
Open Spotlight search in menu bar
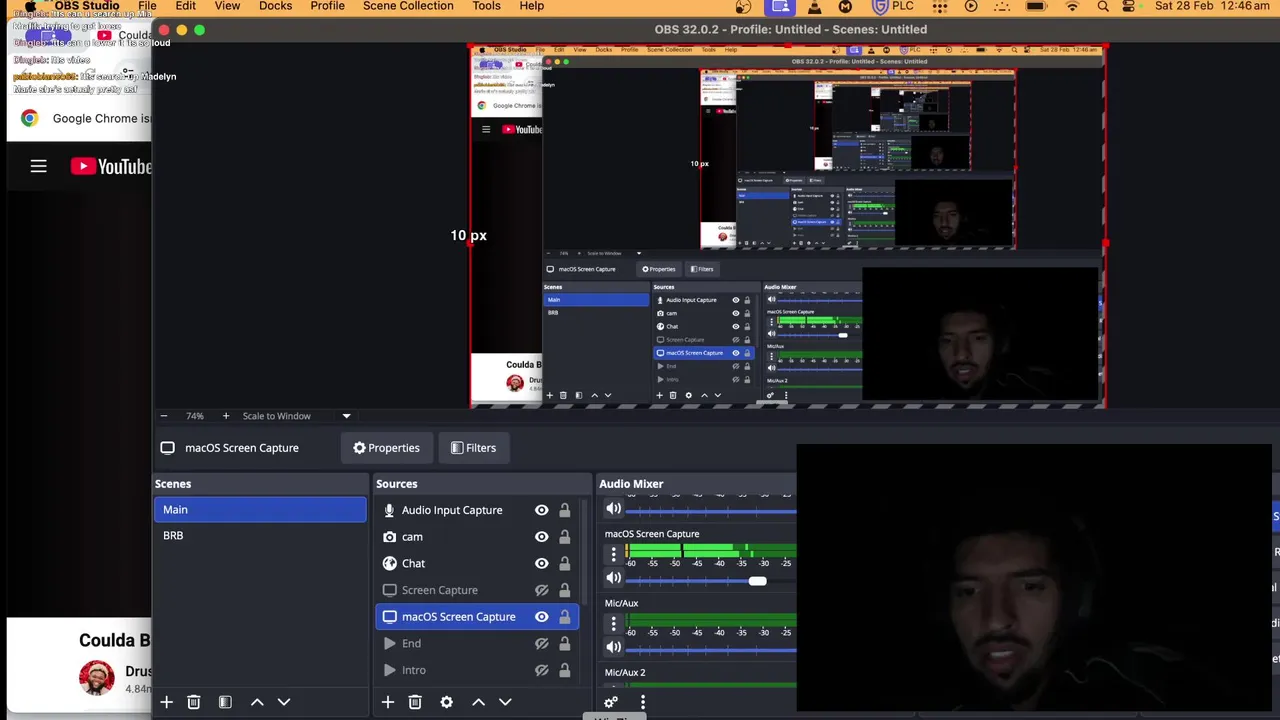pyautogui.click(x=1103, y=6)
